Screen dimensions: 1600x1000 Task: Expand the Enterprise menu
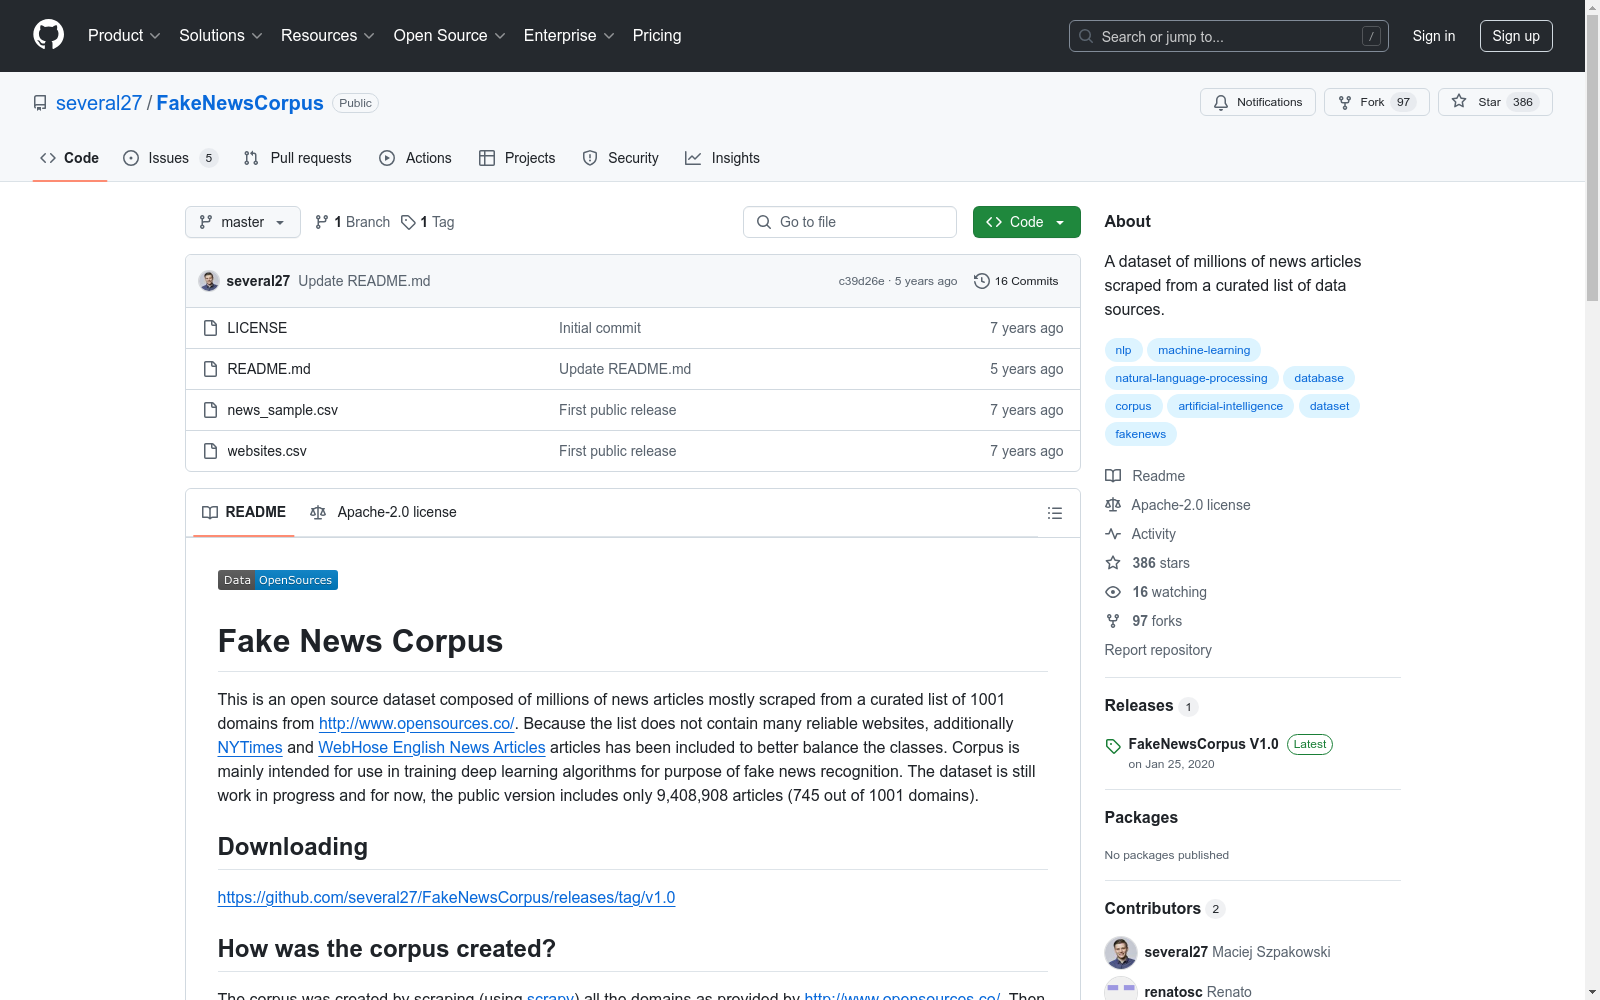[569, 35]
